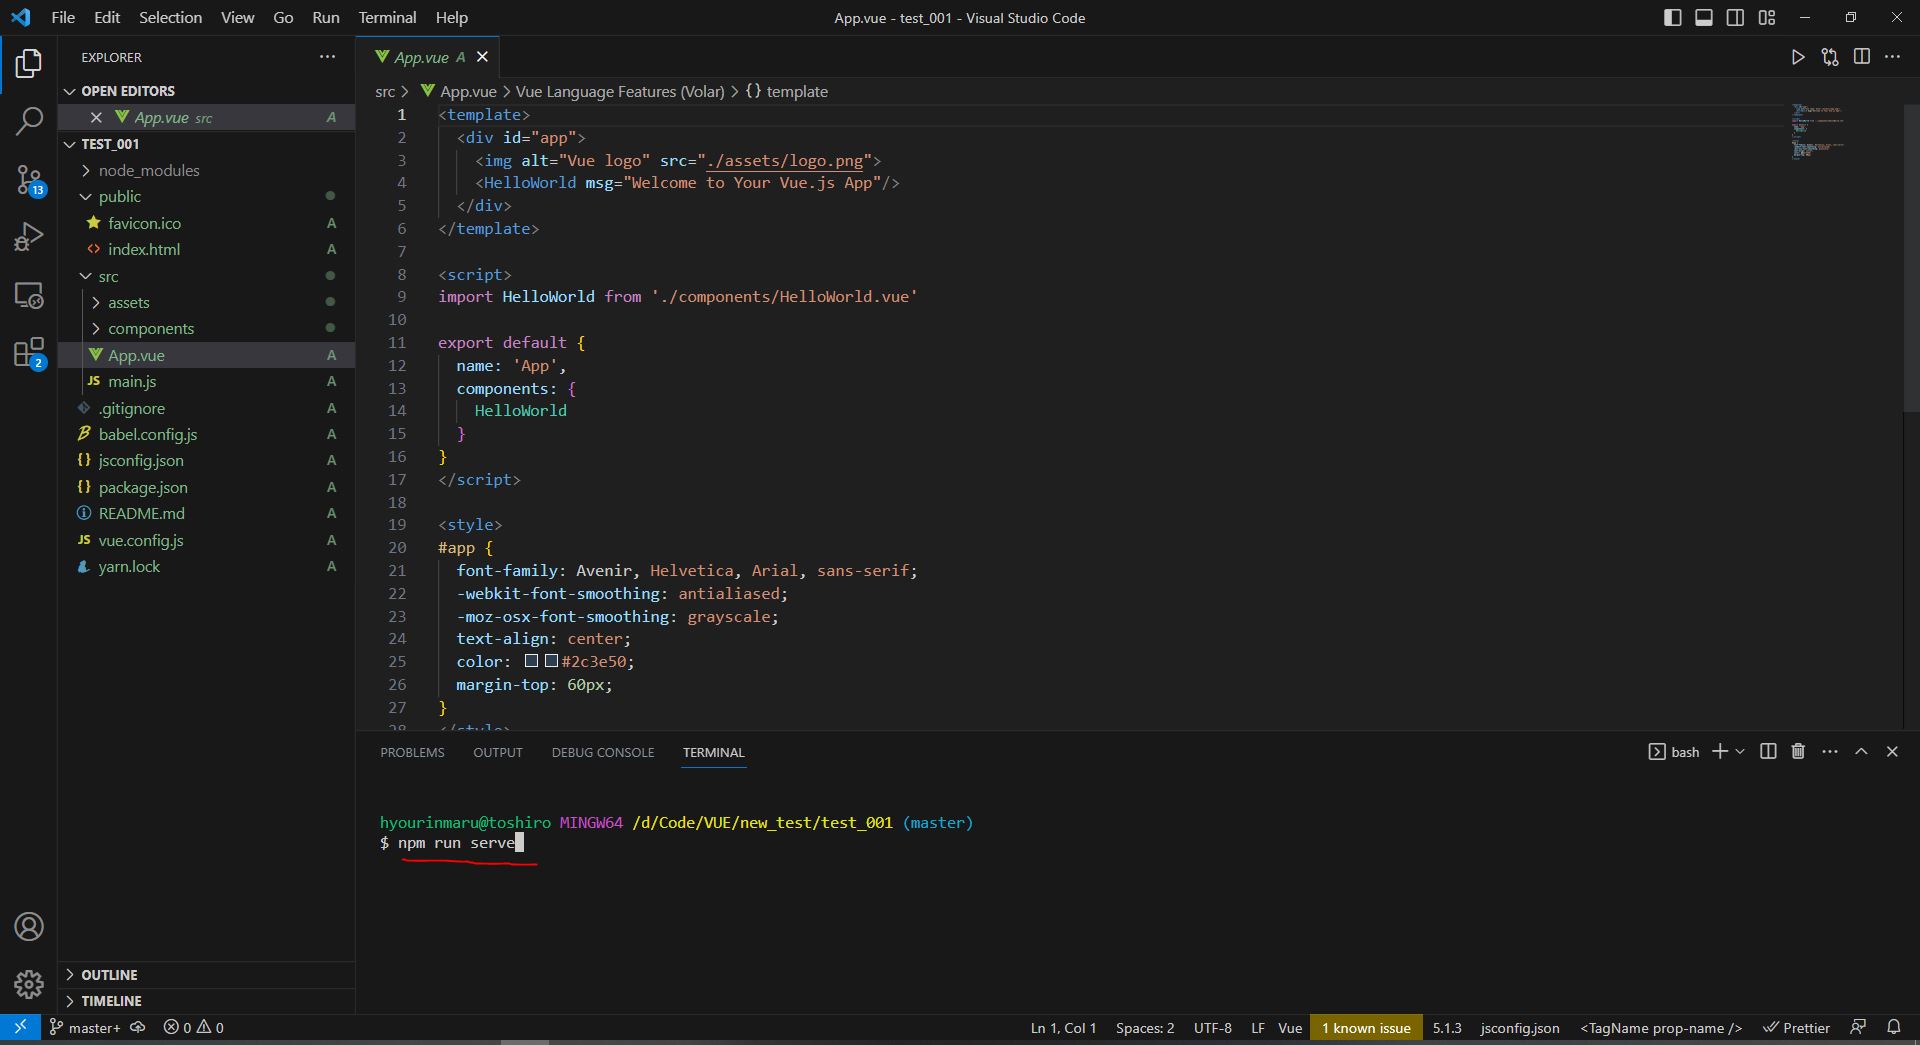Kill terminal using the trash icon
Screen dimensions: 1920x1045
pyautogui.click(x=1798, y=751)
